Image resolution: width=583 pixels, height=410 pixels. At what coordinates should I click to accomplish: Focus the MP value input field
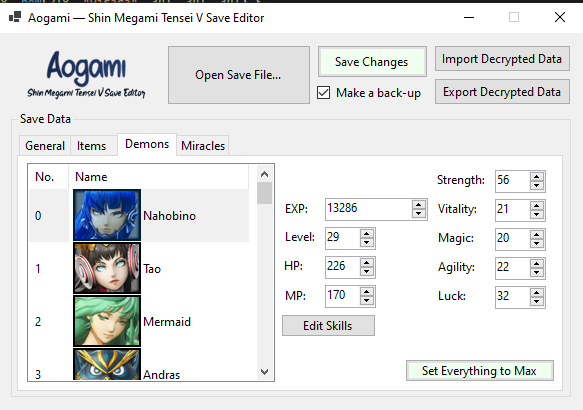point(342,296)
